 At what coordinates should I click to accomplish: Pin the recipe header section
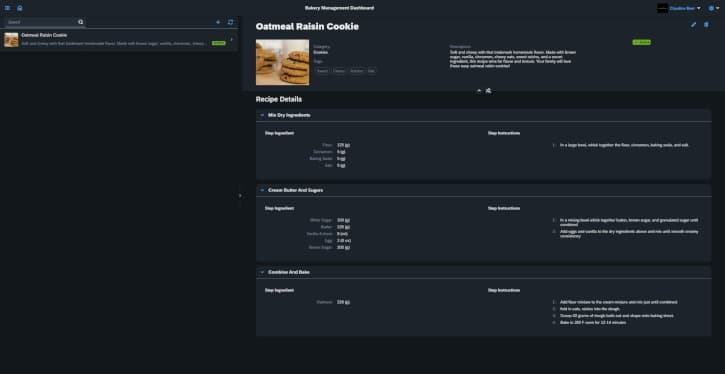489,91
